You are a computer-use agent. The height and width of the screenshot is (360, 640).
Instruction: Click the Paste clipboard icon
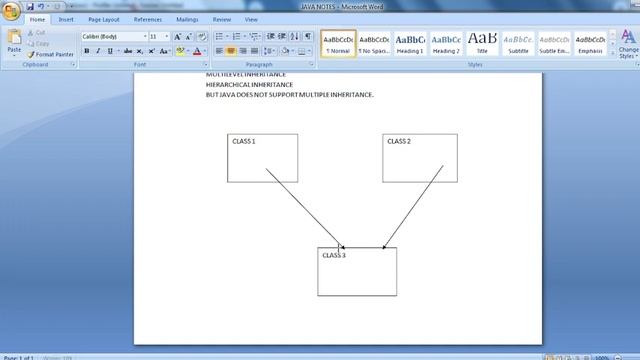14,38
